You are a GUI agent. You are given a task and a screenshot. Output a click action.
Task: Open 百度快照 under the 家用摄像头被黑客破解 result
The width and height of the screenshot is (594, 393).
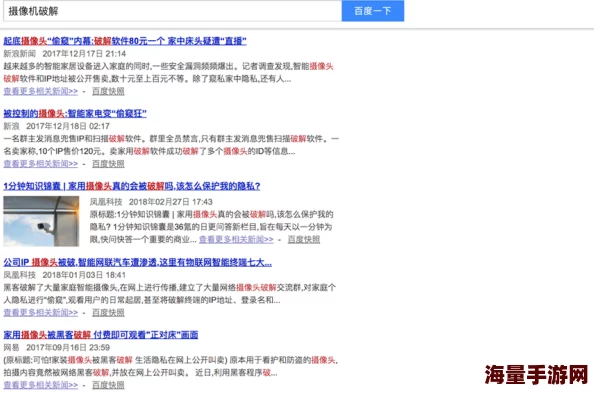point(108,385)
